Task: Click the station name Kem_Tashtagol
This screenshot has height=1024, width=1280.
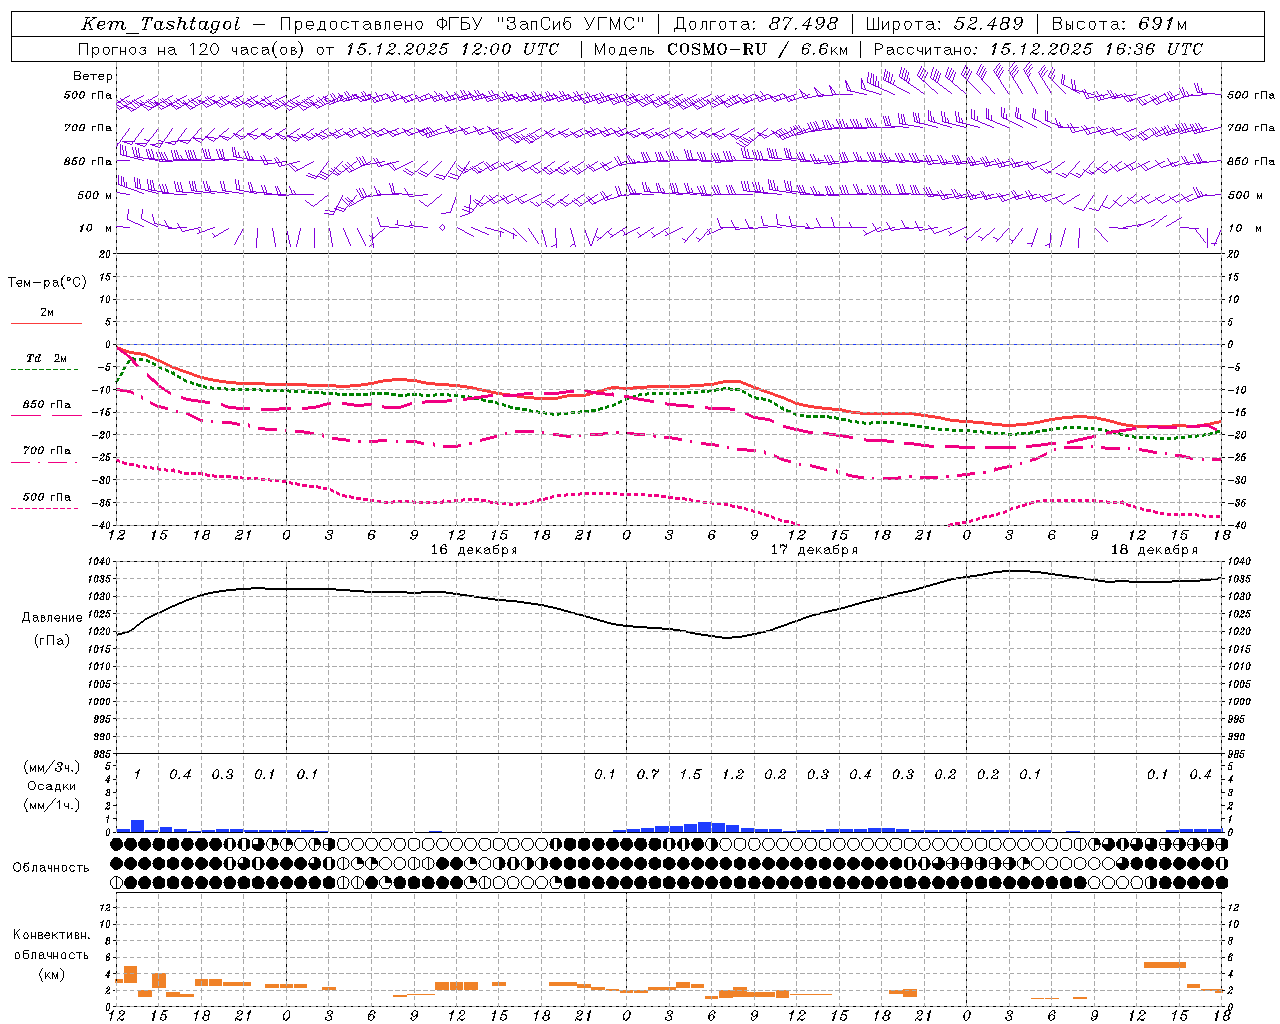Action: pos(161,24)
